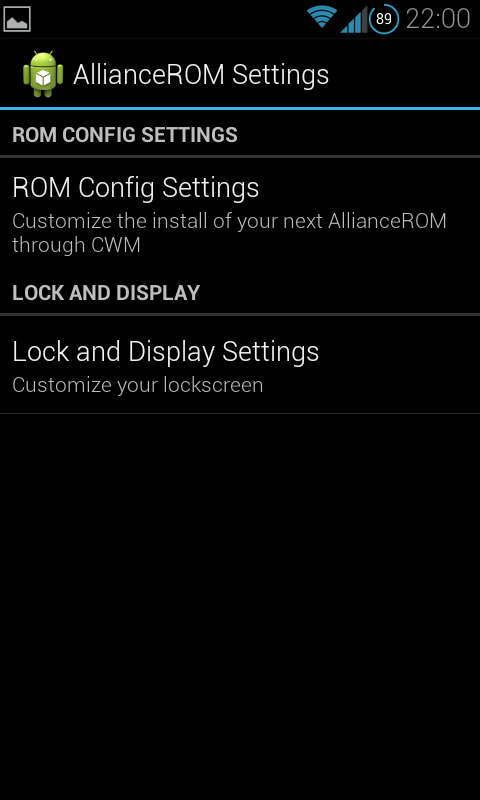
Task: Tap the cellular signal bars icon
Action: point(354,20)
